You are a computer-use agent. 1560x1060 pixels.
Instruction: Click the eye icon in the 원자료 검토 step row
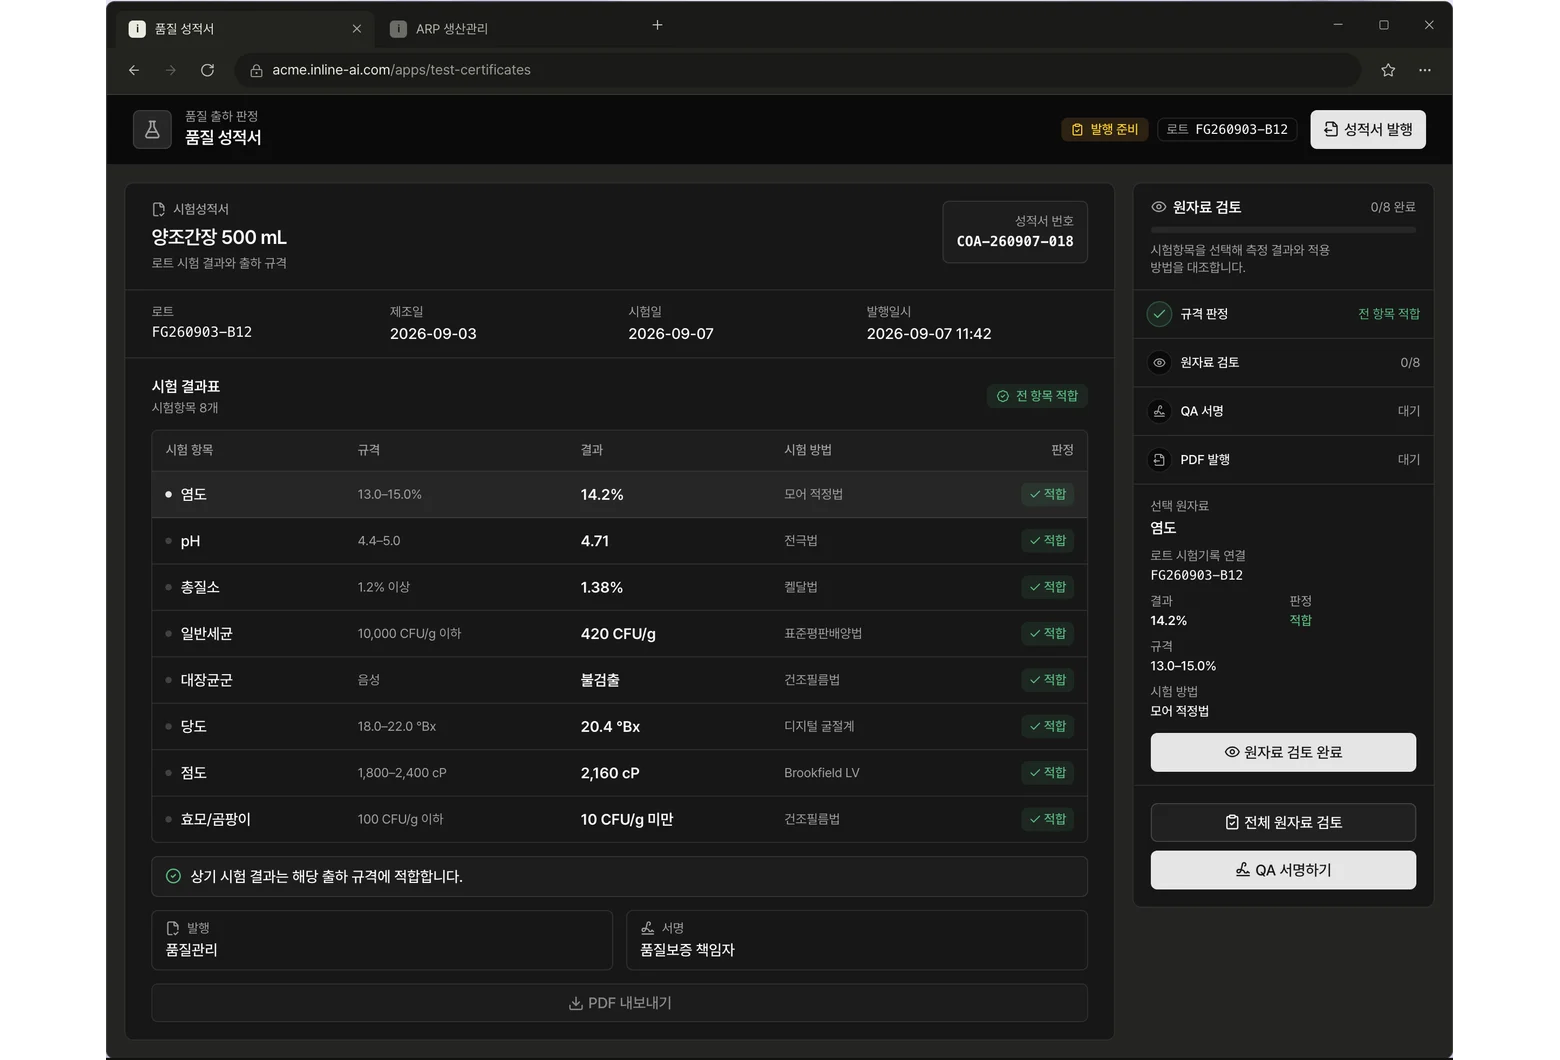pyautogui.click(x=1159, y=363)
